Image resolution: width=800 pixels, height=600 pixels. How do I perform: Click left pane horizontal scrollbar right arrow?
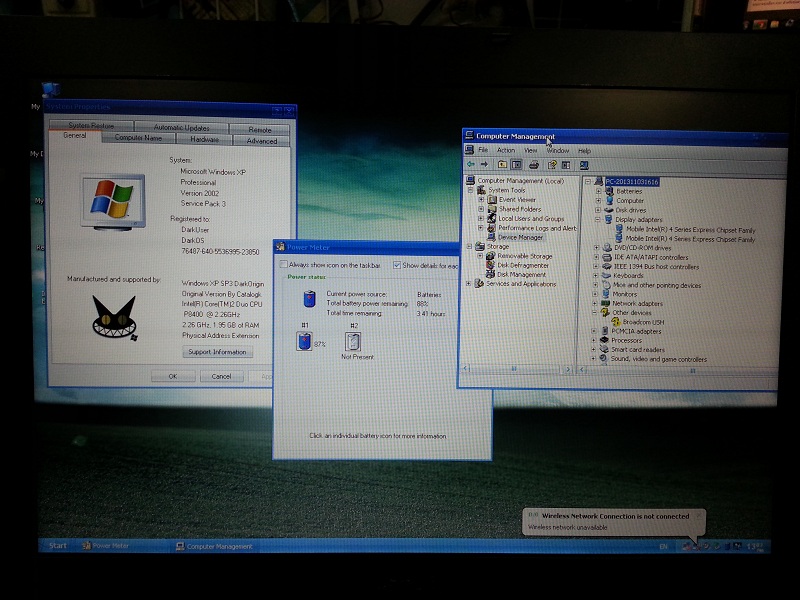(568, 369)
